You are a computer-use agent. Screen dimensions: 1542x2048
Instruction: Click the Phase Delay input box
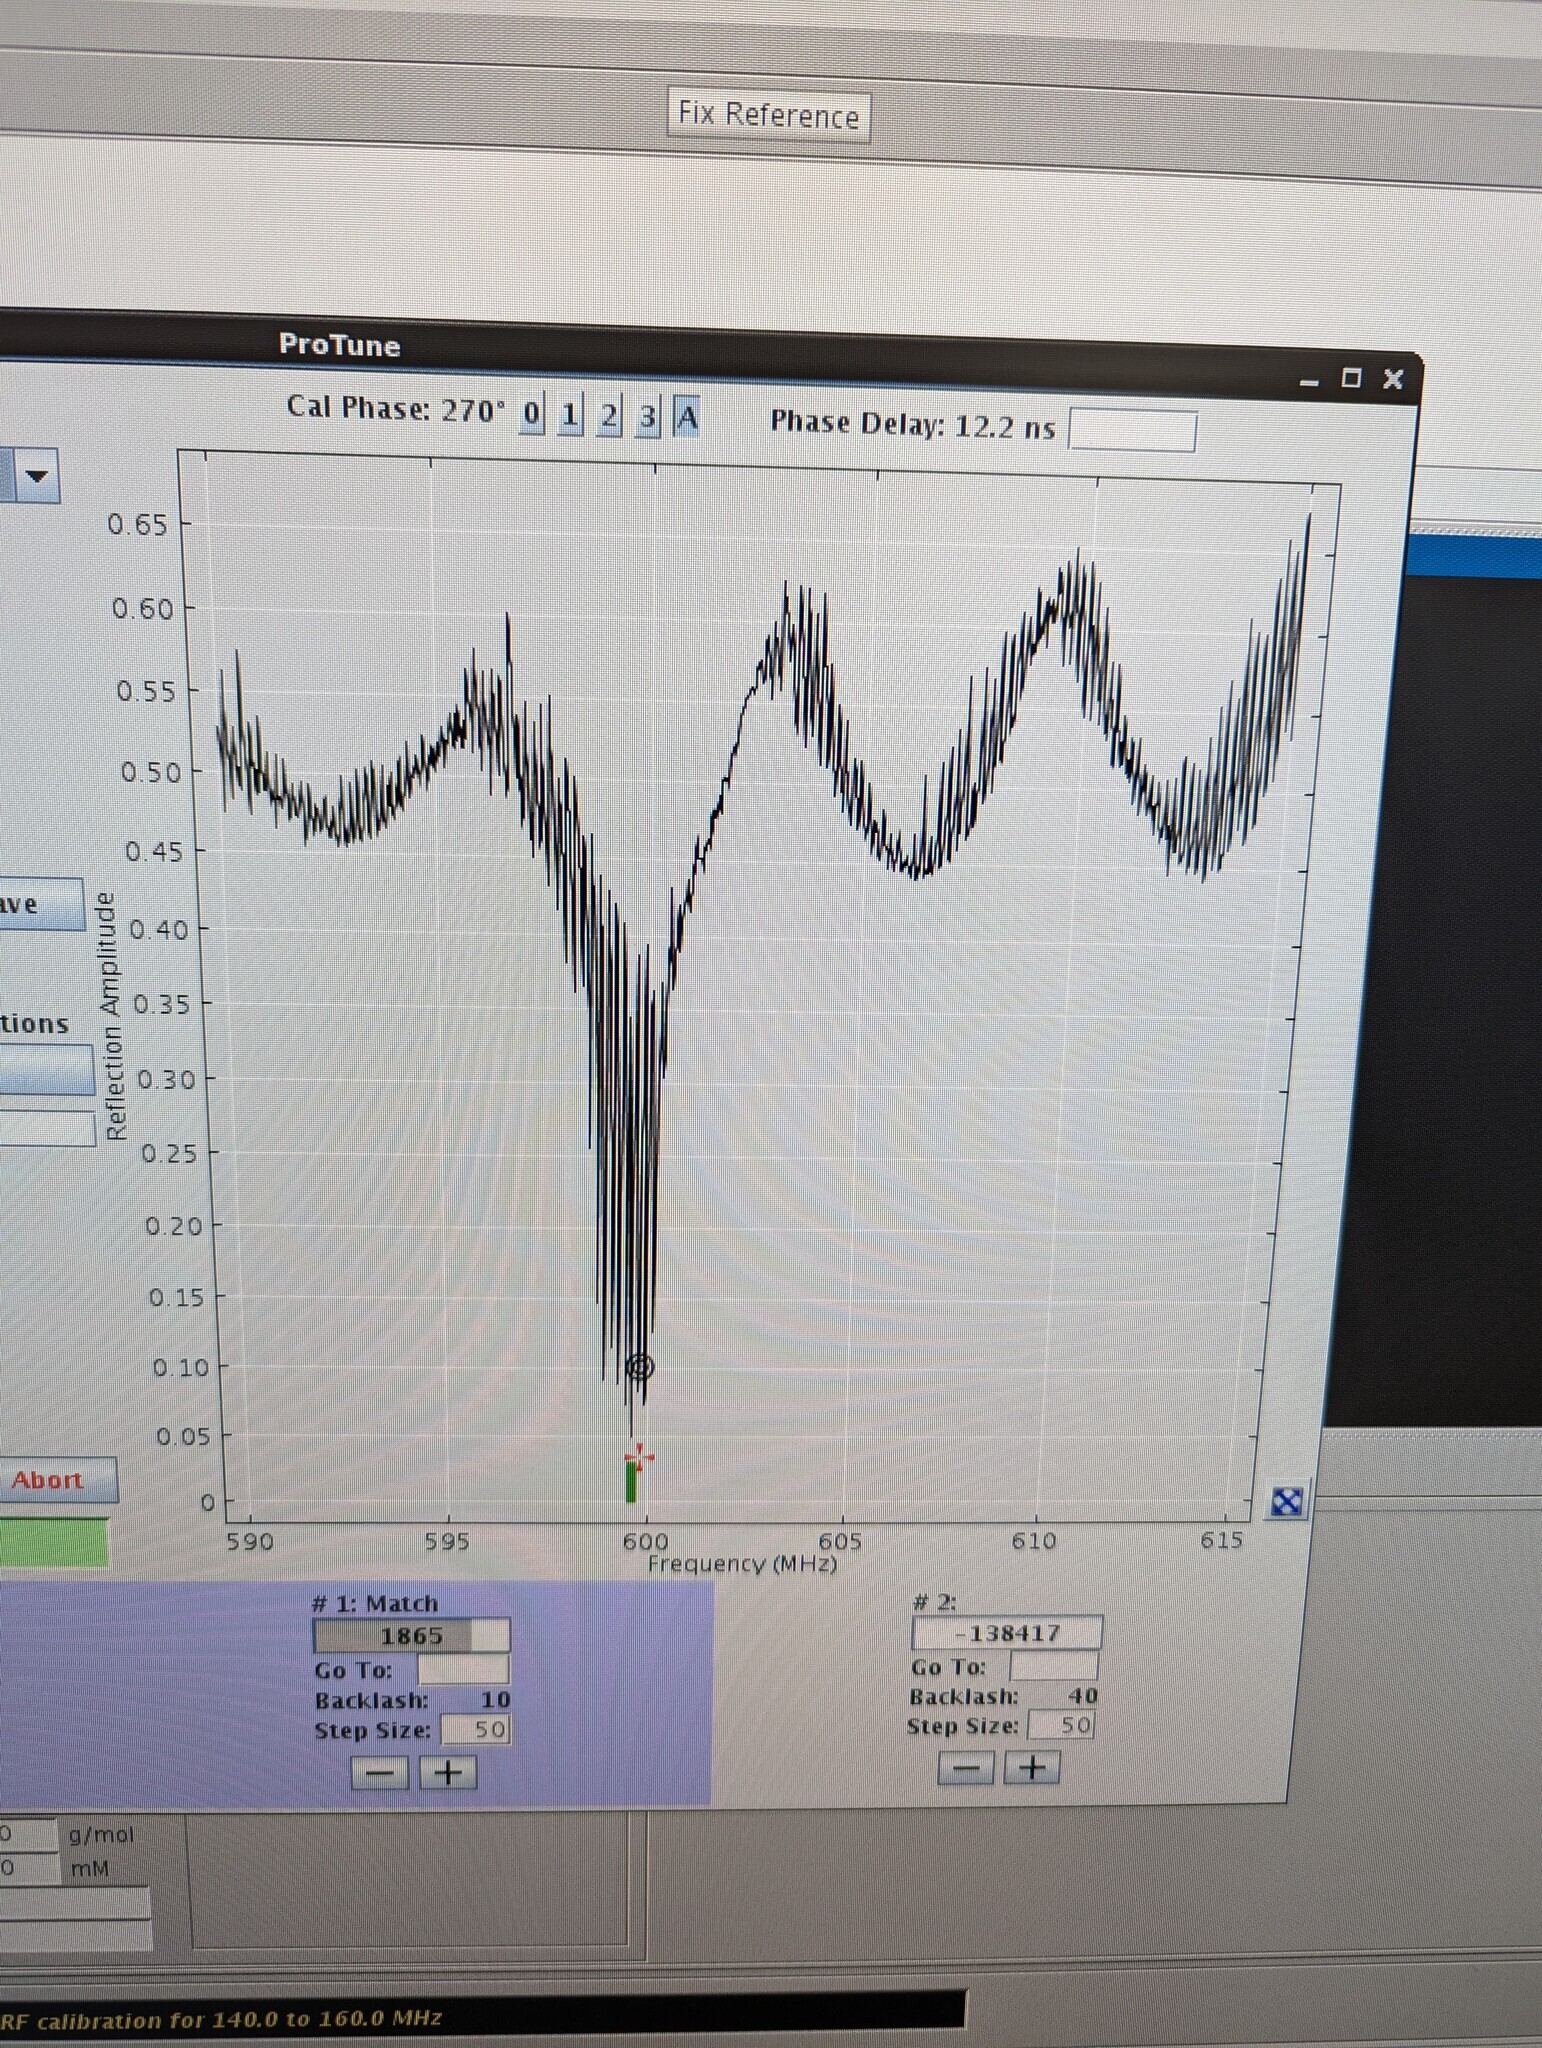pyautogui.click(x=1132, y=432)
